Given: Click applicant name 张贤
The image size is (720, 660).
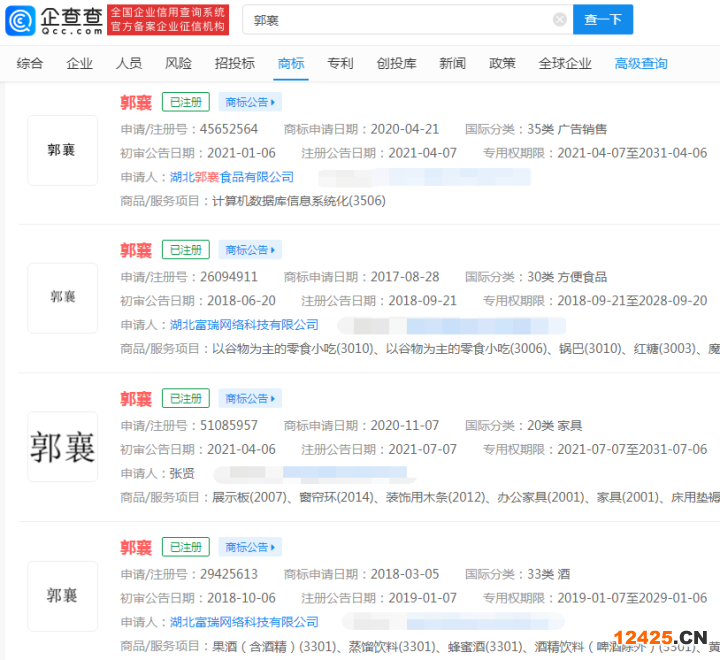Looking at the screenshot, I should point(182,473).
